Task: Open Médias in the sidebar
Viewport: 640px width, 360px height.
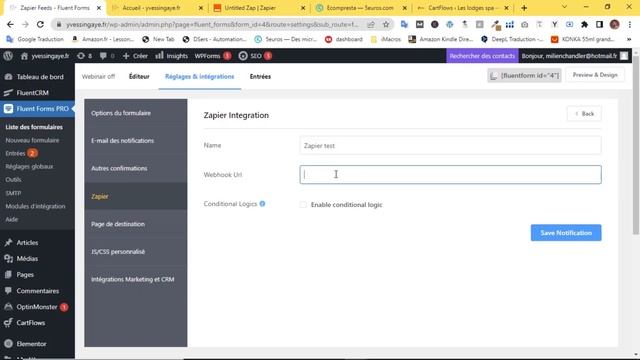Action: coord(37,258)
